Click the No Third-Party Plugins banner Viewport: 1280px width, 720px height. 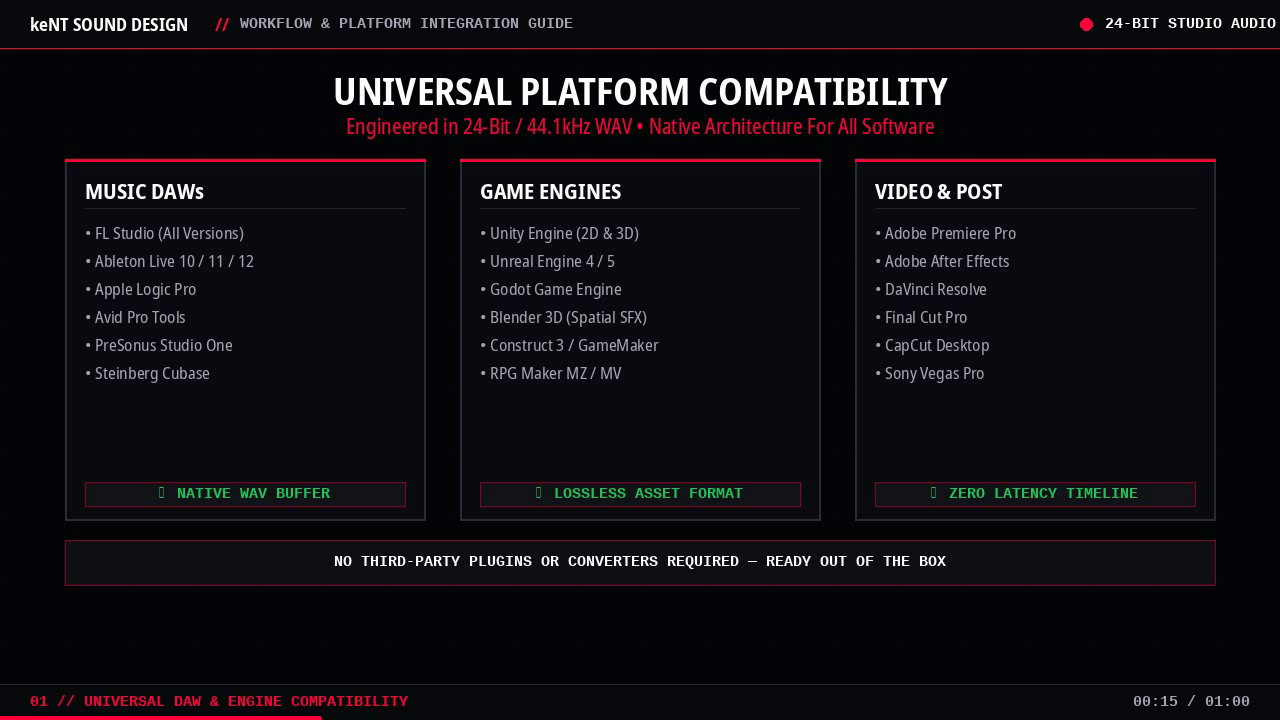tap(640, 563)
